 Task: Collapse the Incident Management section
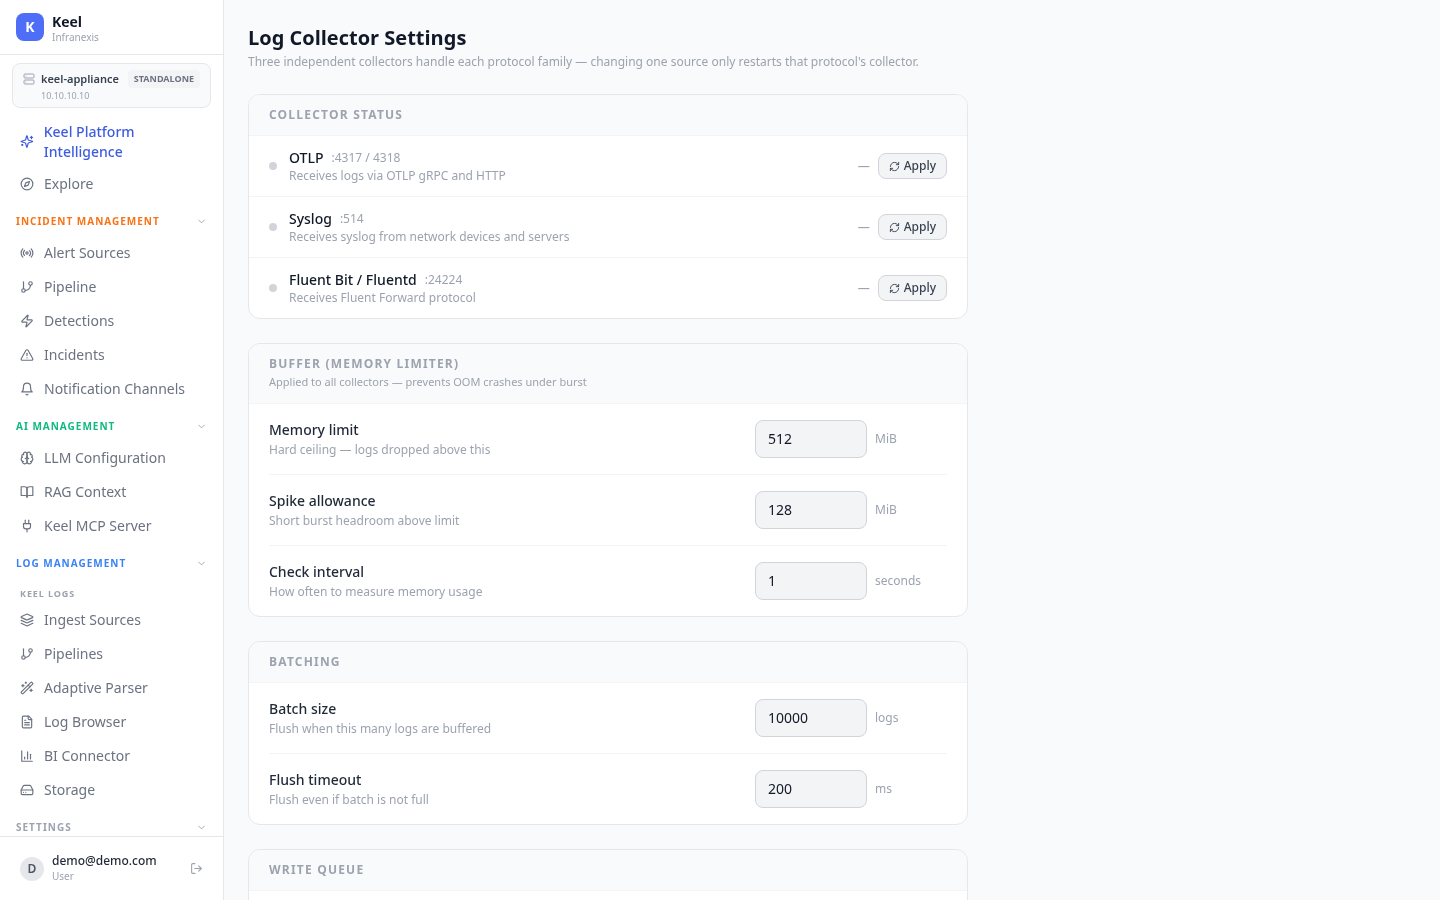pyautogui.click(x=201, y=222)
